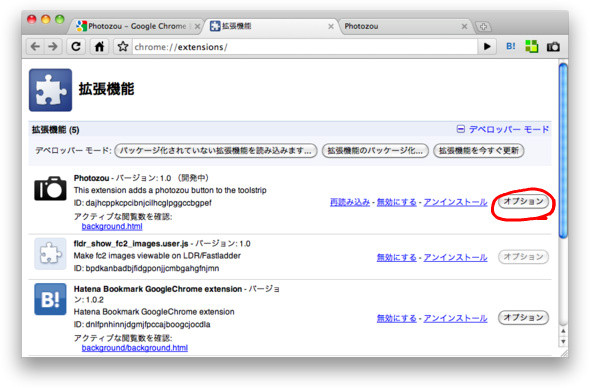Click 再読み込み link for Photozou

click(x=350, y=202)
